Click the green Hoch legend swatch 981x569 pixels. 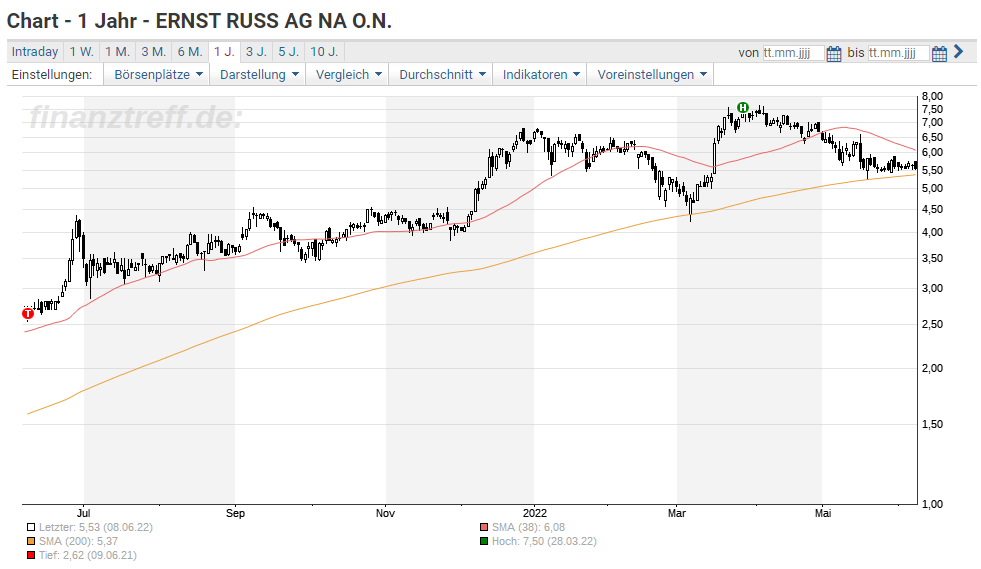484,541
